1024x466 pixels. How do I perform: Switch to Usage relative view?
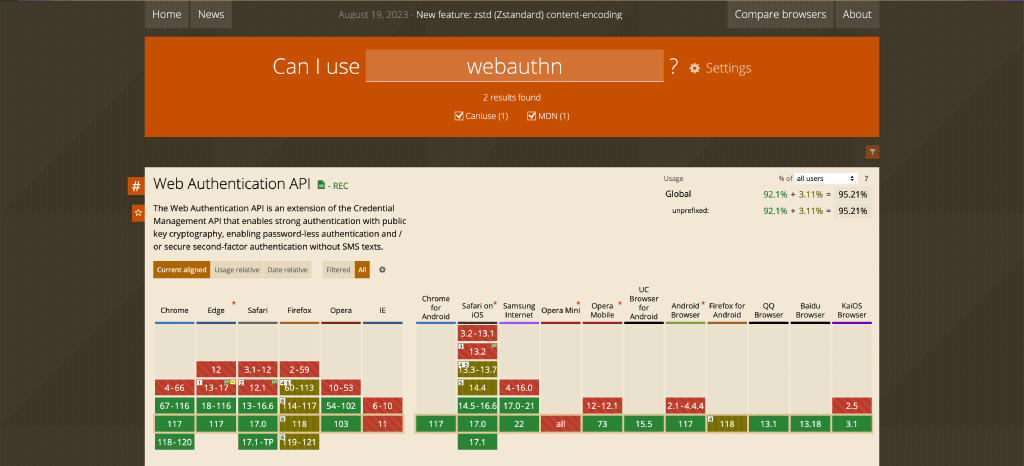point(237,270)
